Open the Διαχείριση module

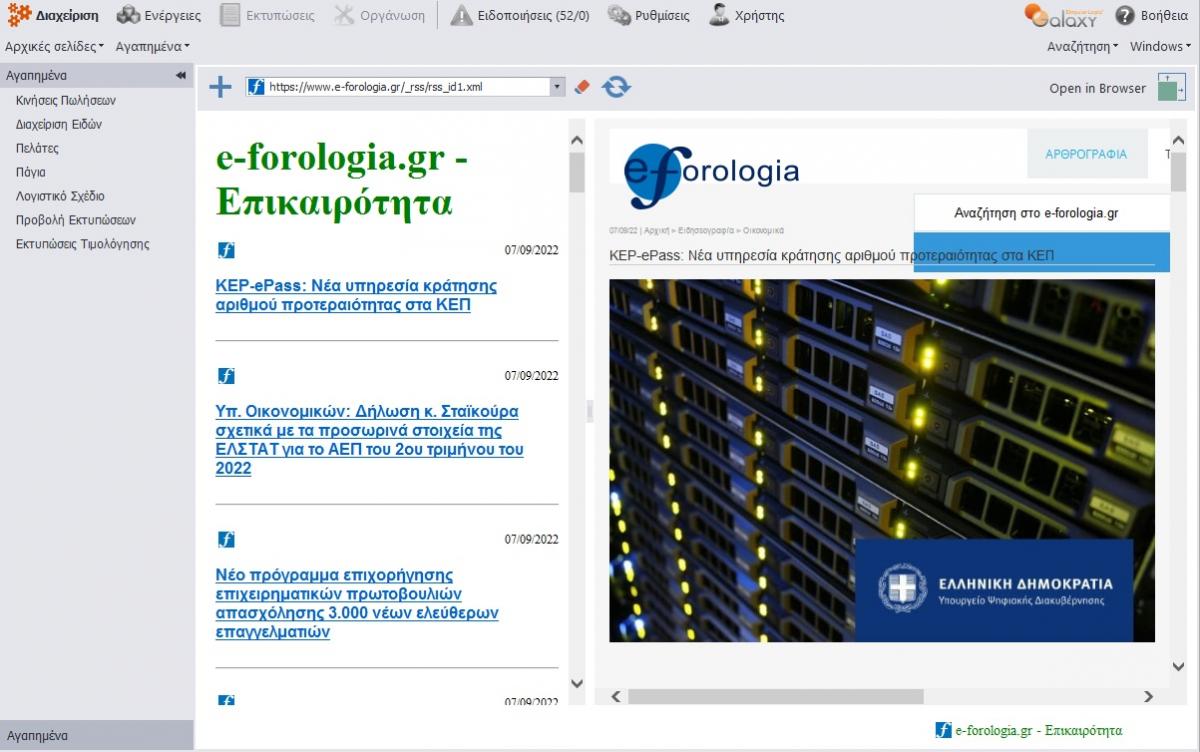[54, 15]
